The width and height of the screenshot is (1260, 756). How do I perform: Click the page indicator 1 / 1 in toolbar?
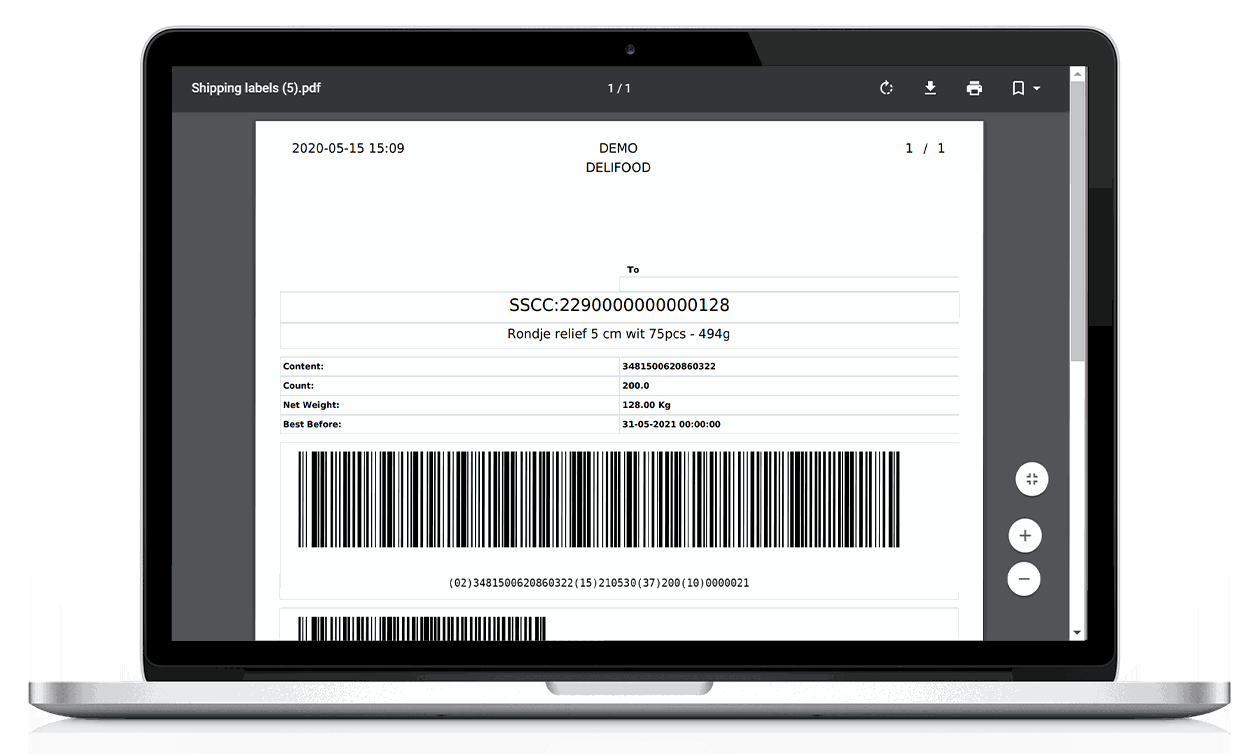point(619,88)
